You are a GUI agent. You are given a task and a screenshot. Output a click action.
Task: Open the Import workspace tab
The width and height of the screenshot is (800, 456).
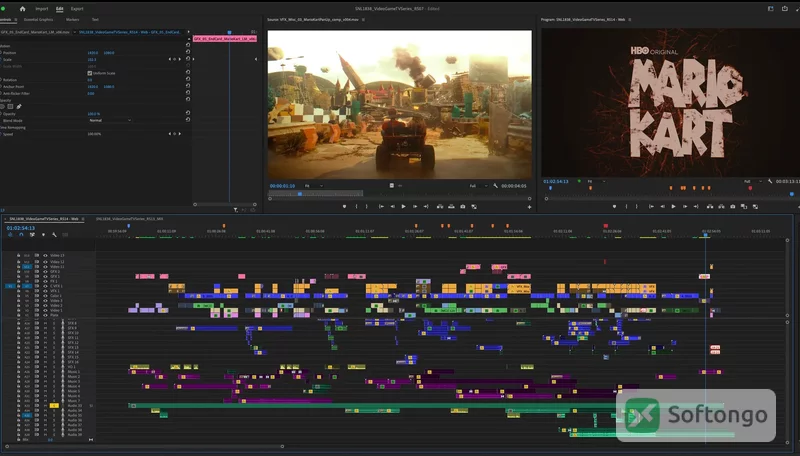pyautogui.click(x=42, y=9)
